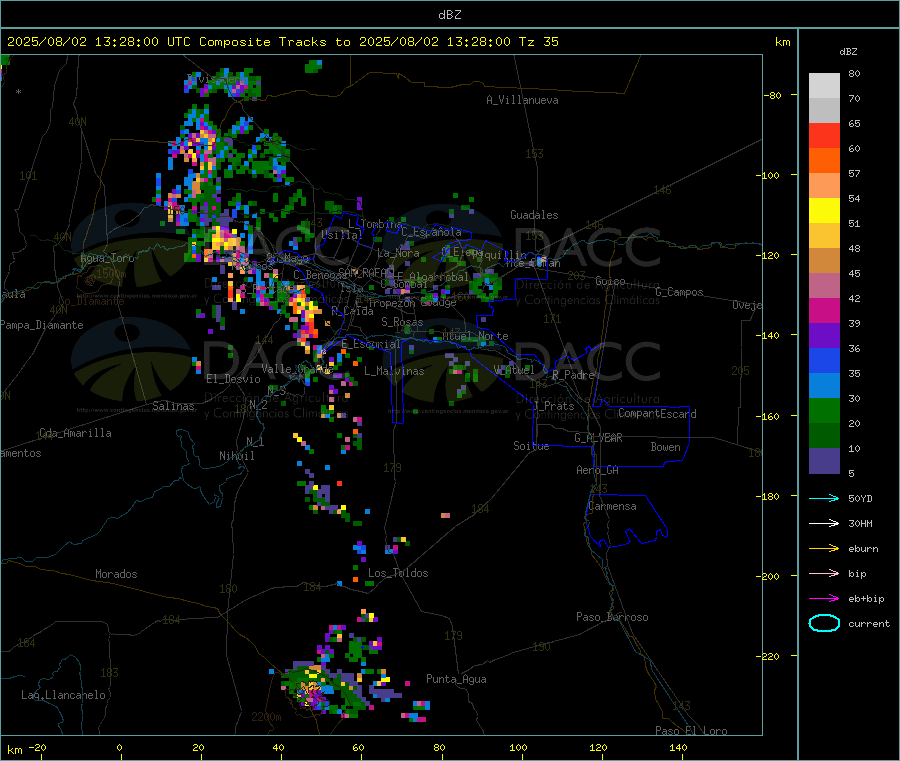Click the Morados map label
The height and width of the screenshot is (761, 900).
point(116,574)
